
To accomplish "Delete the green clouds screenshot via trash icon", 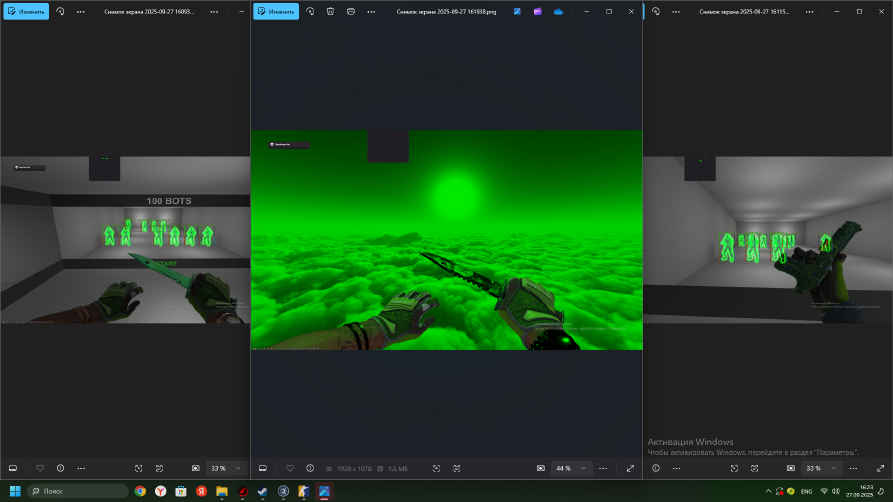I will point(330,11).
